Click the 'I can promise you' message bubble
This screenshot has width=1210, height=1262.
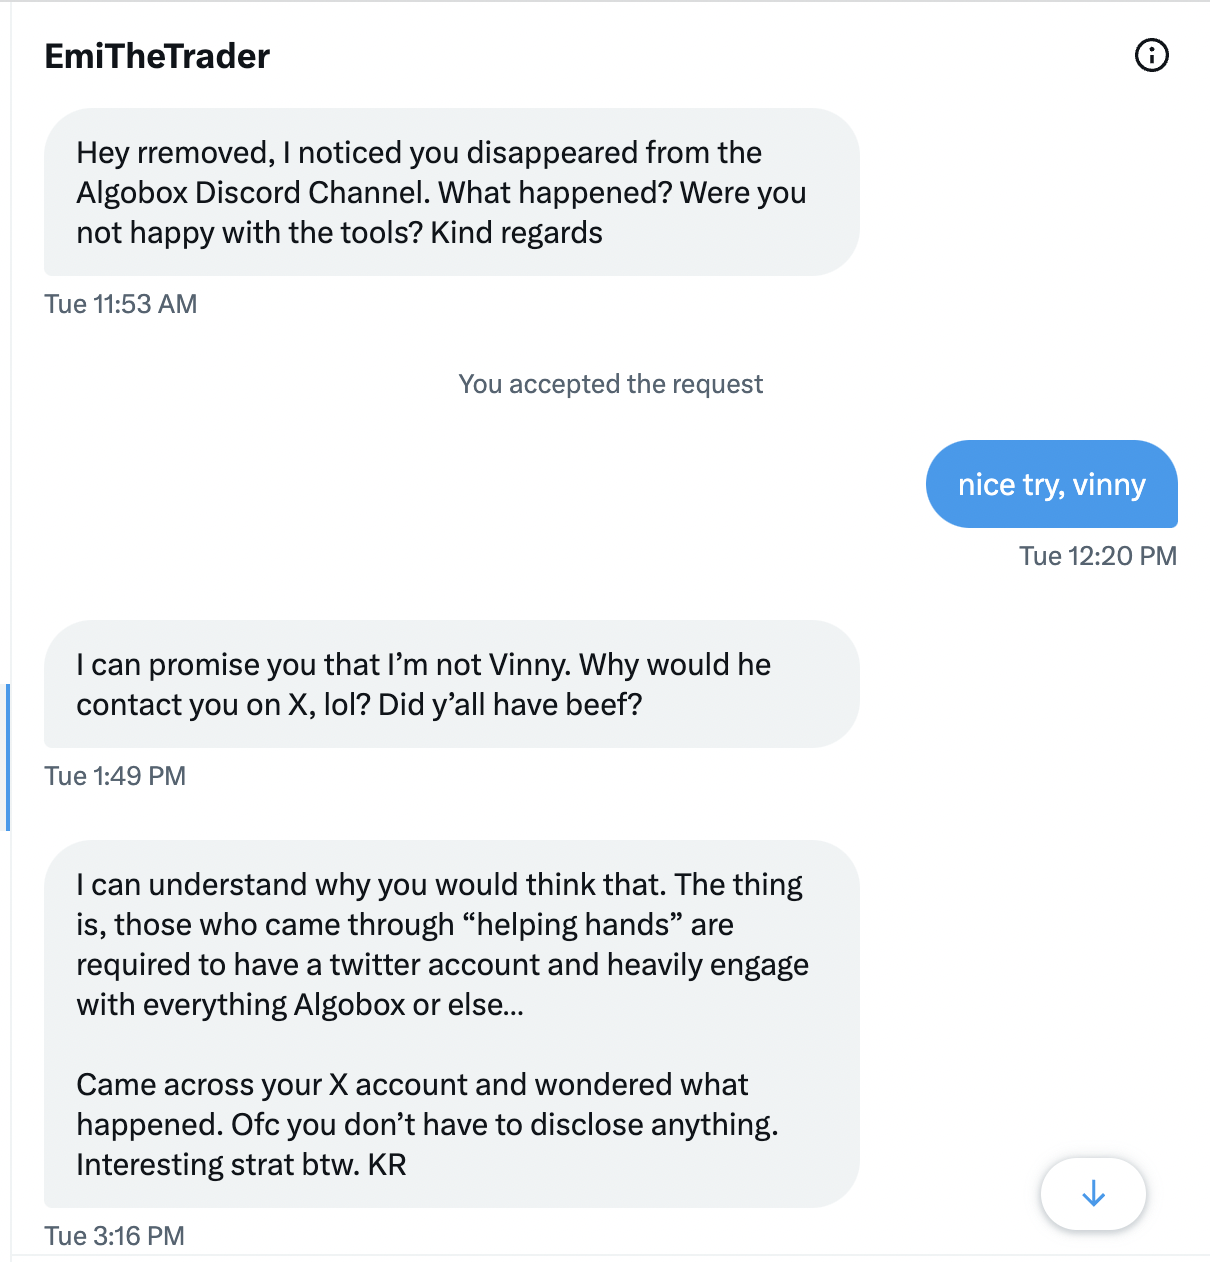pos(452,684)
